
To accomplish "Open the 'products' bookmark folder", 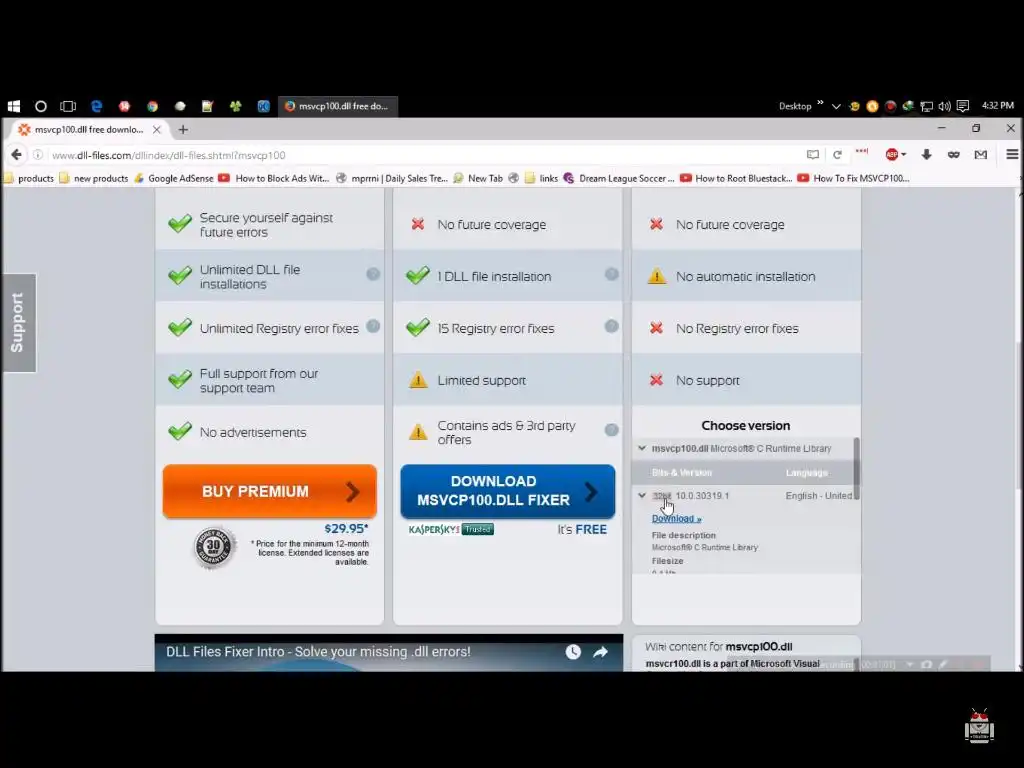I will (29, 178).
